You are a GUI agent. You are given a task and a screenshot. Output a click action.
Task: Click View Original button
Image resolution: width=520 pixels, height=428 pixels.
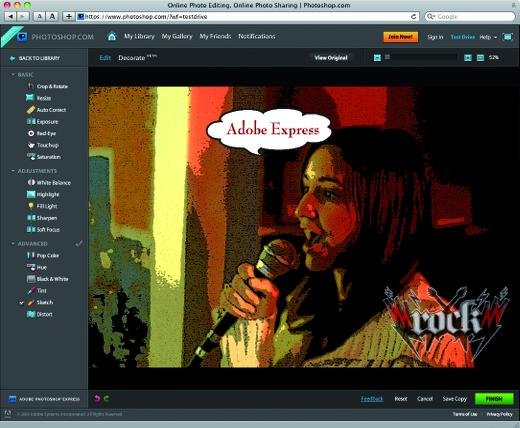(x=331, y=58)
